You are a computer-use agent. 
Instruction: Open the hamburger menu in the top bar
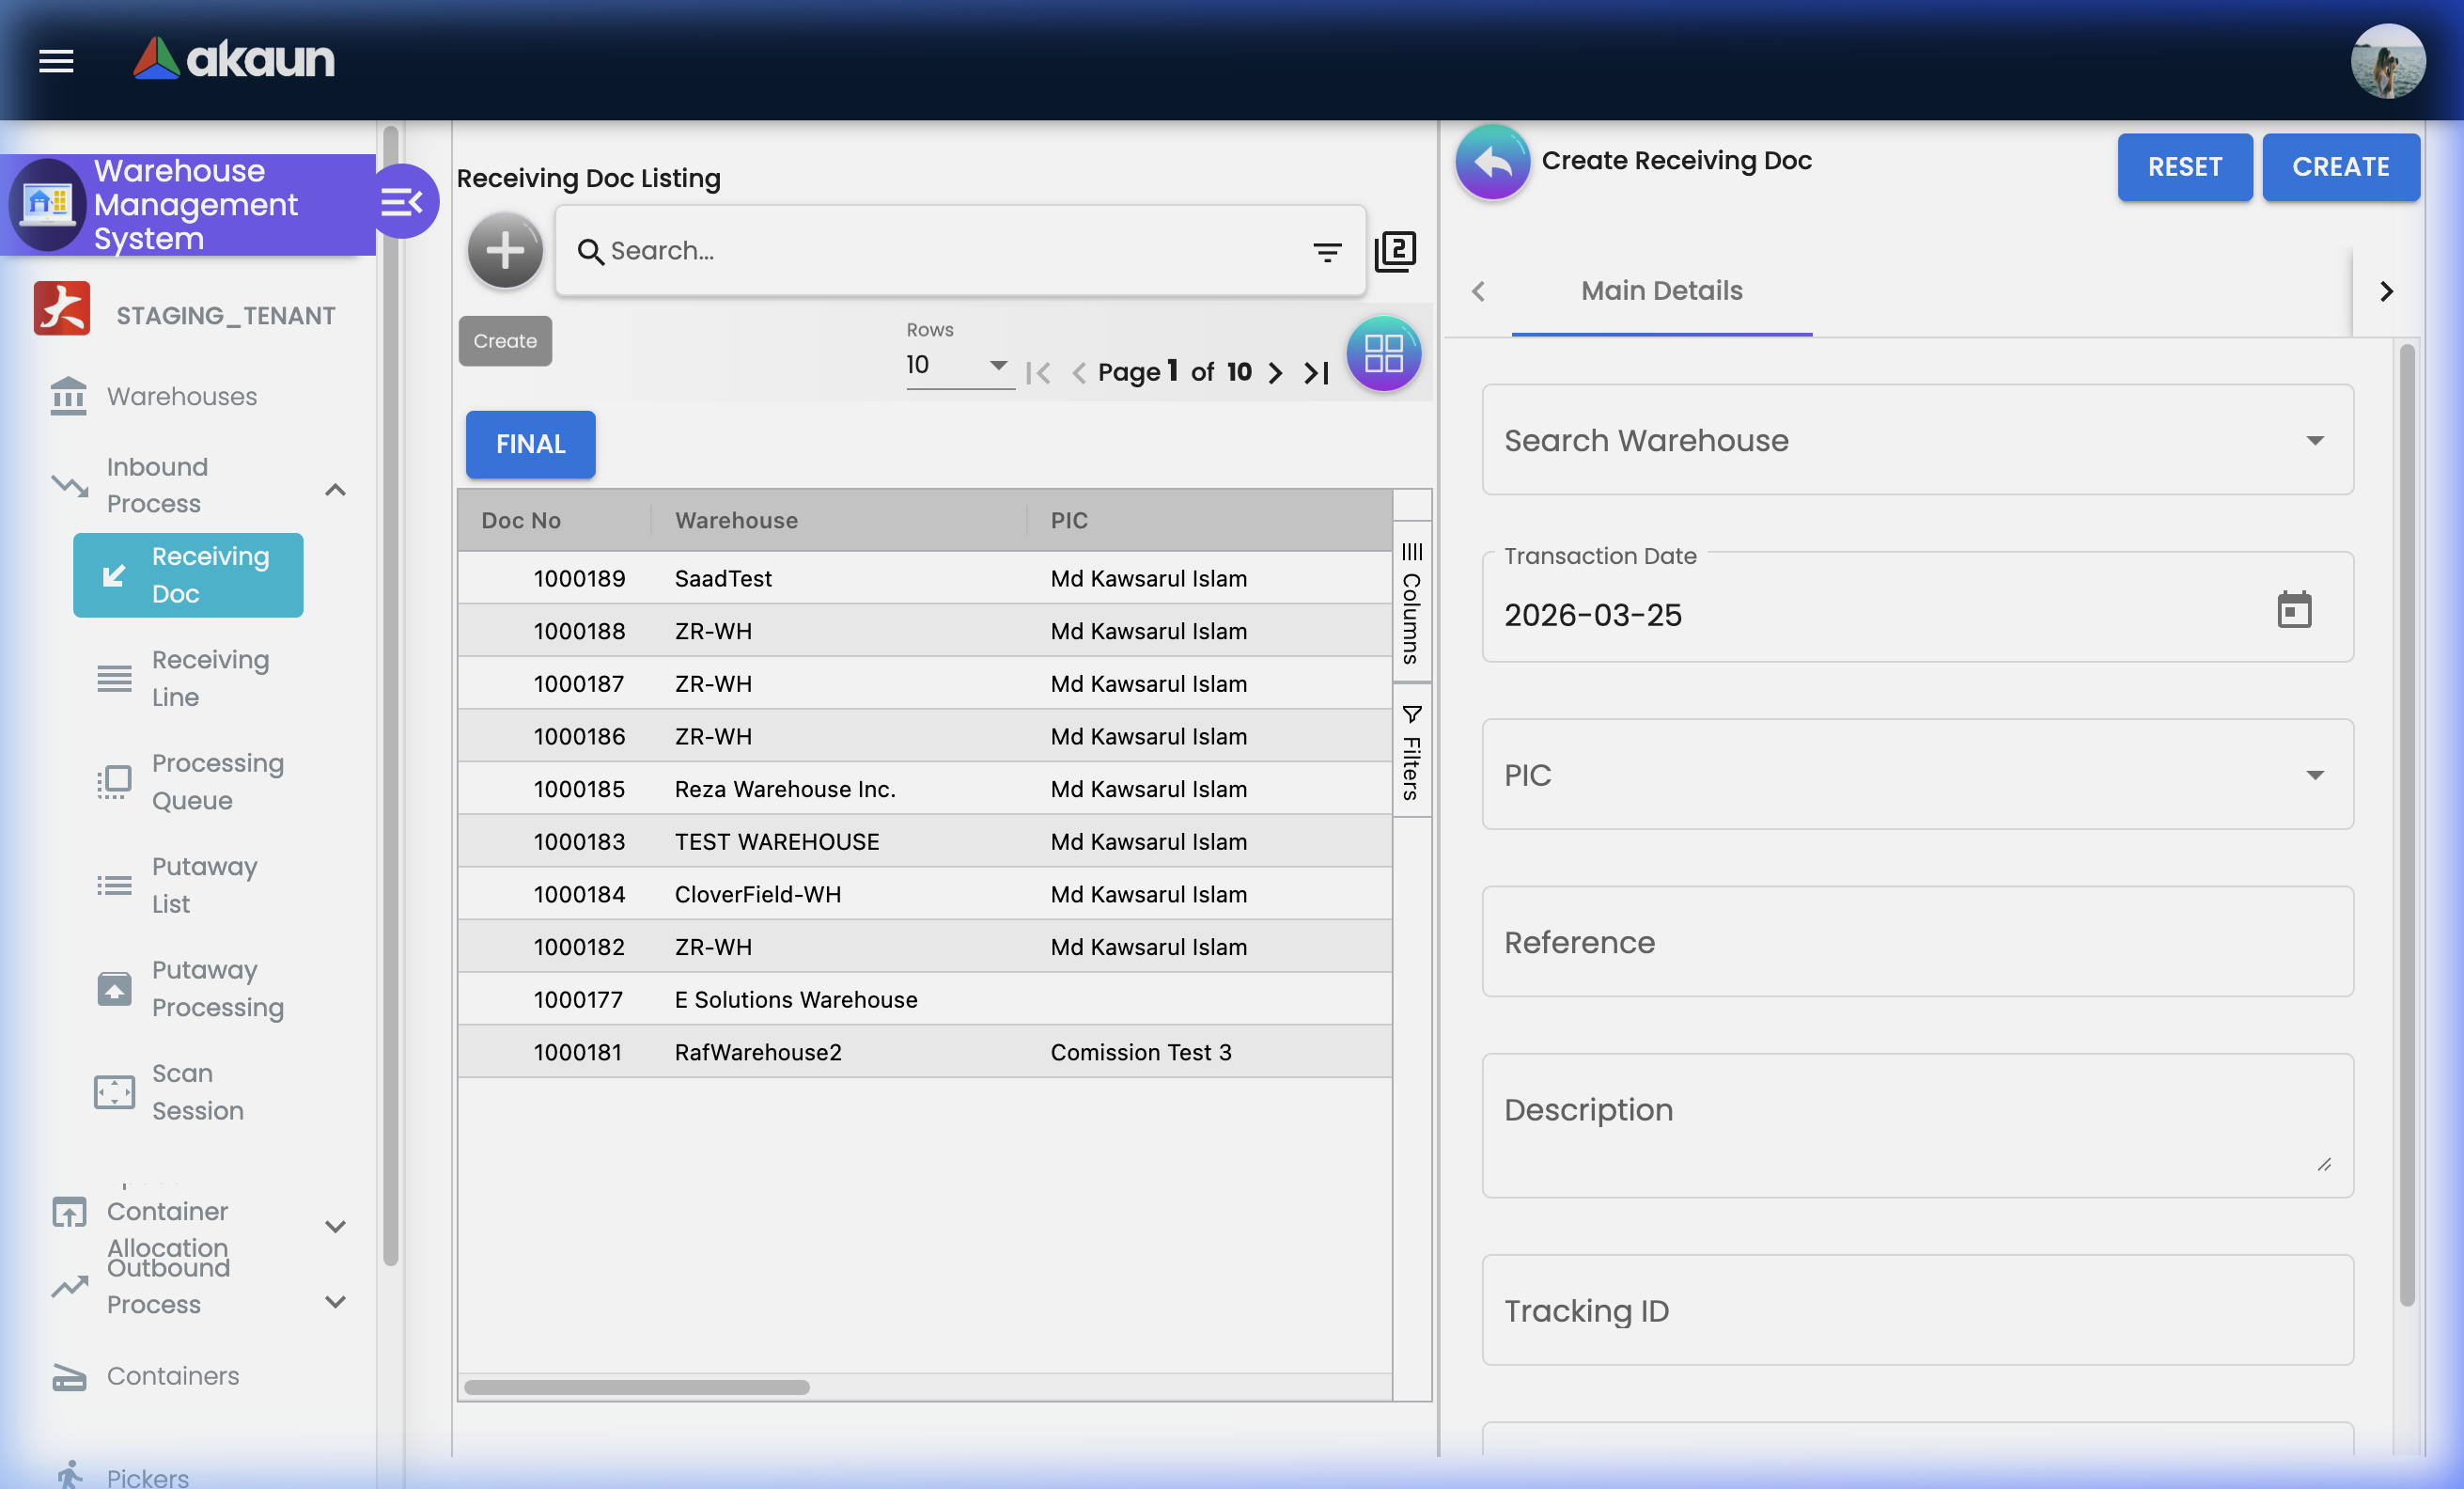(56, 61)
